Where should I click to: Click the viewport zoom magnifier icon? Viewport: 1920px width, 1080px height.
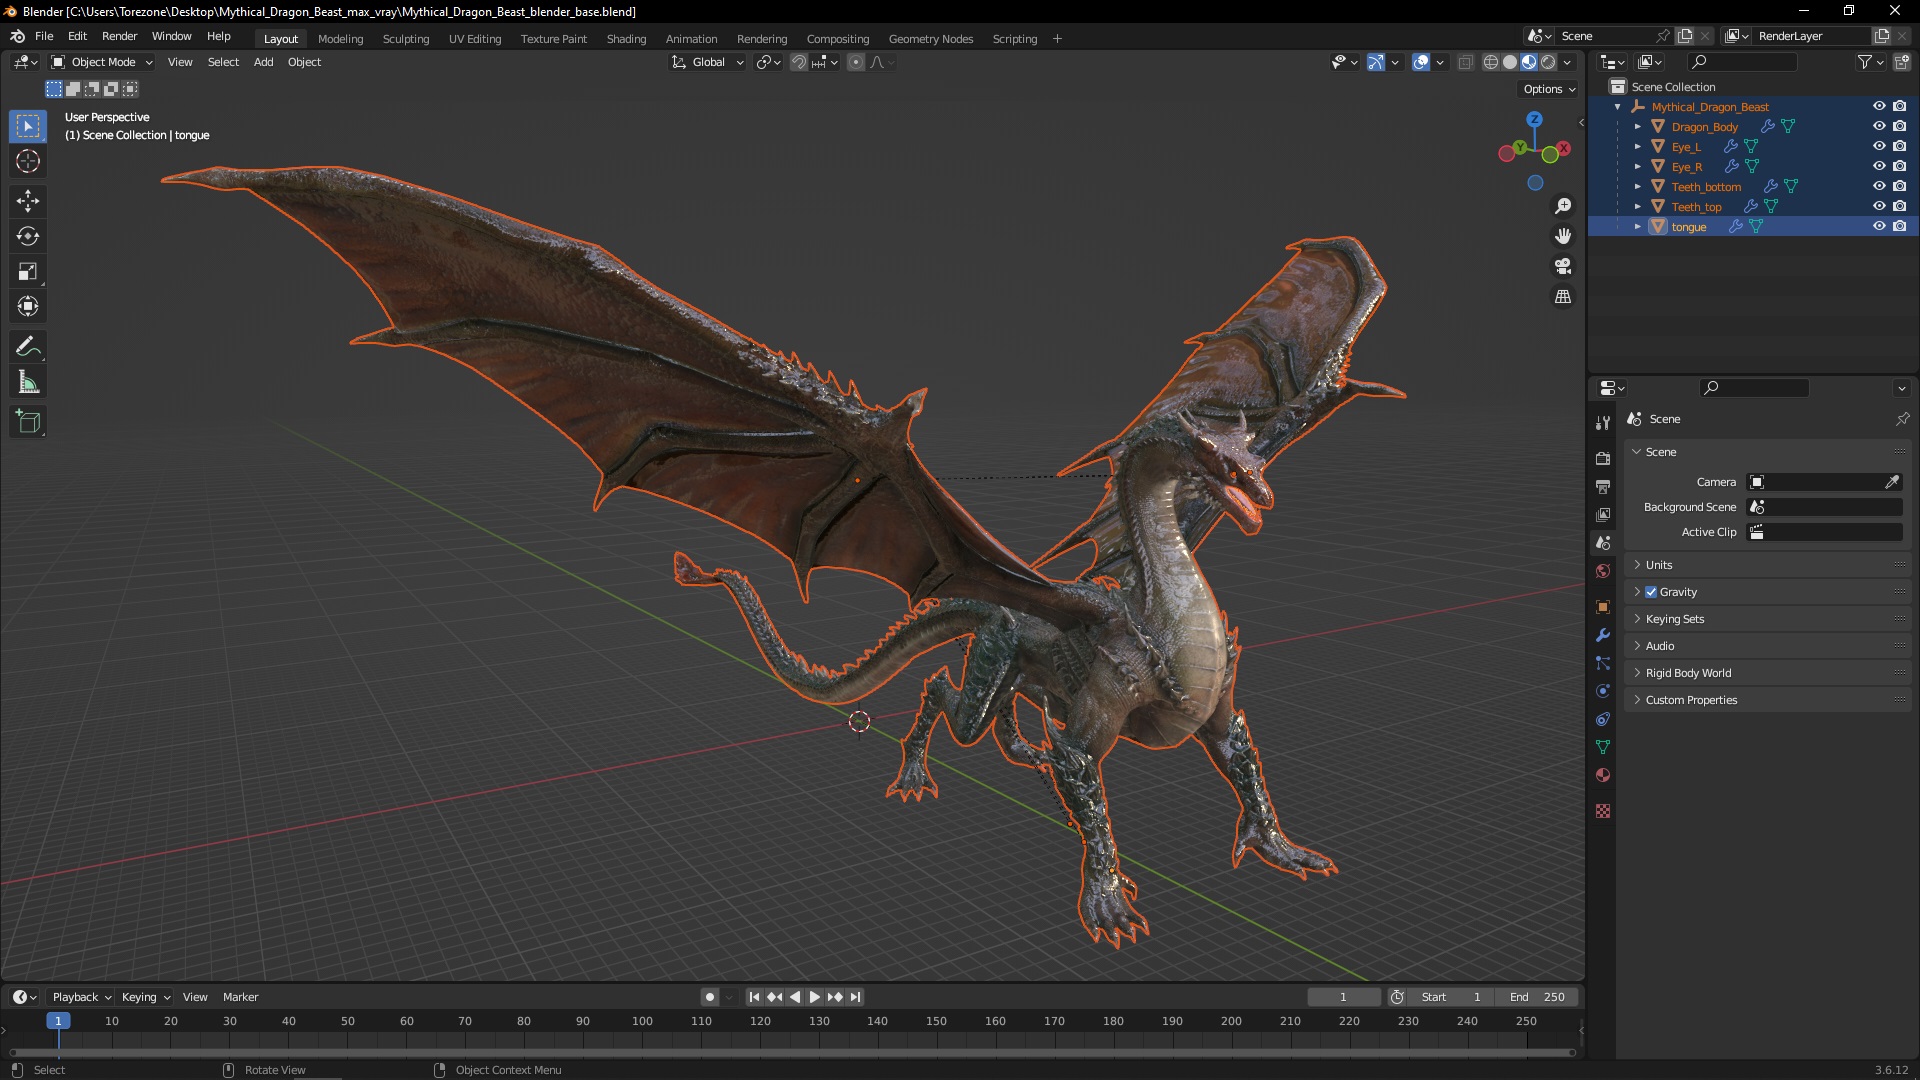coord(1563,206)
